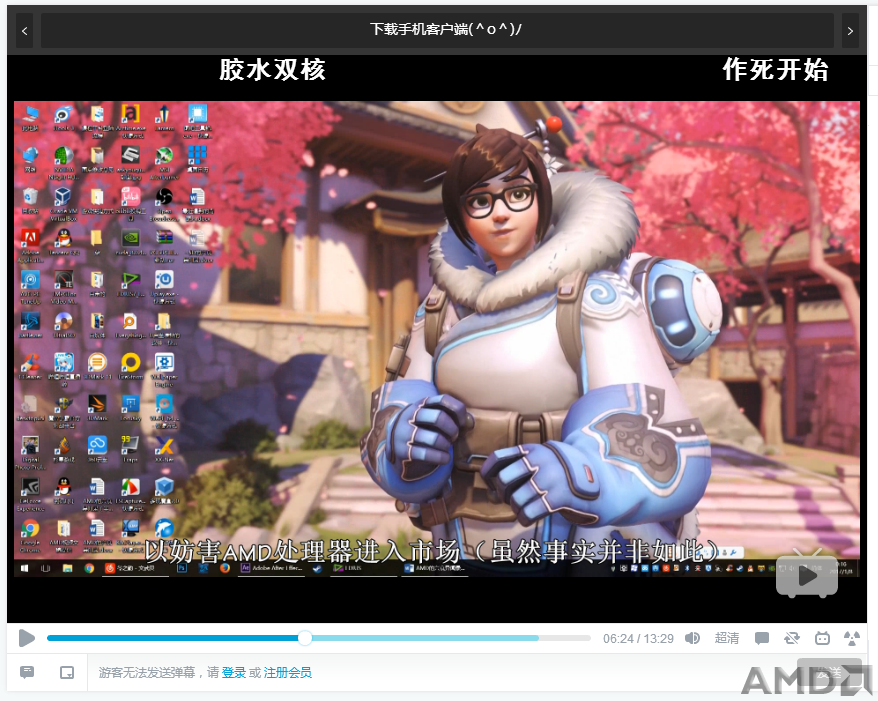Click the 发送 send button
Image resolution: width=878 pixels, height=701 pixels.
[829, 672]
